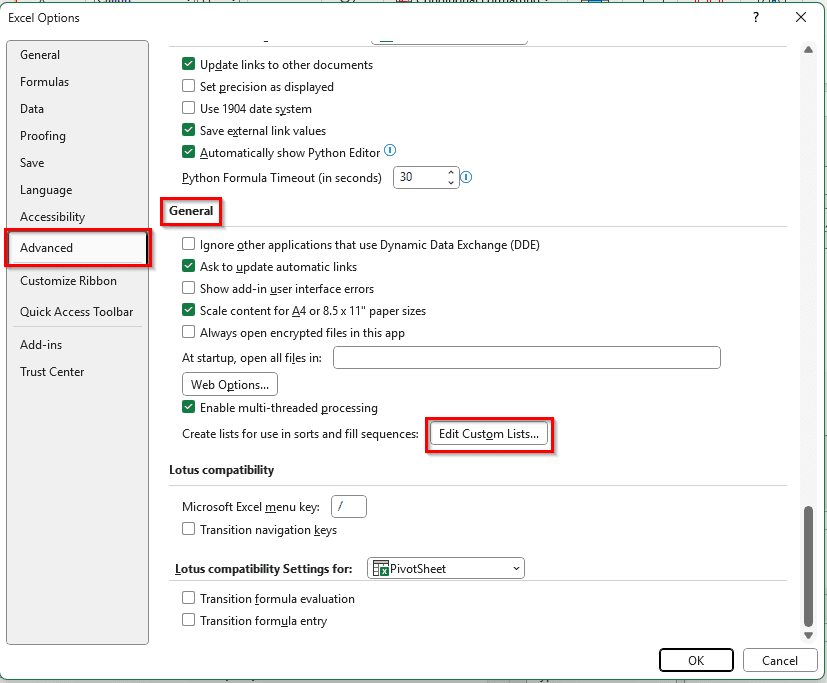Check Transition navigation keys option
Viewport: 827px width, 683px height.
[x=189, y=530]
